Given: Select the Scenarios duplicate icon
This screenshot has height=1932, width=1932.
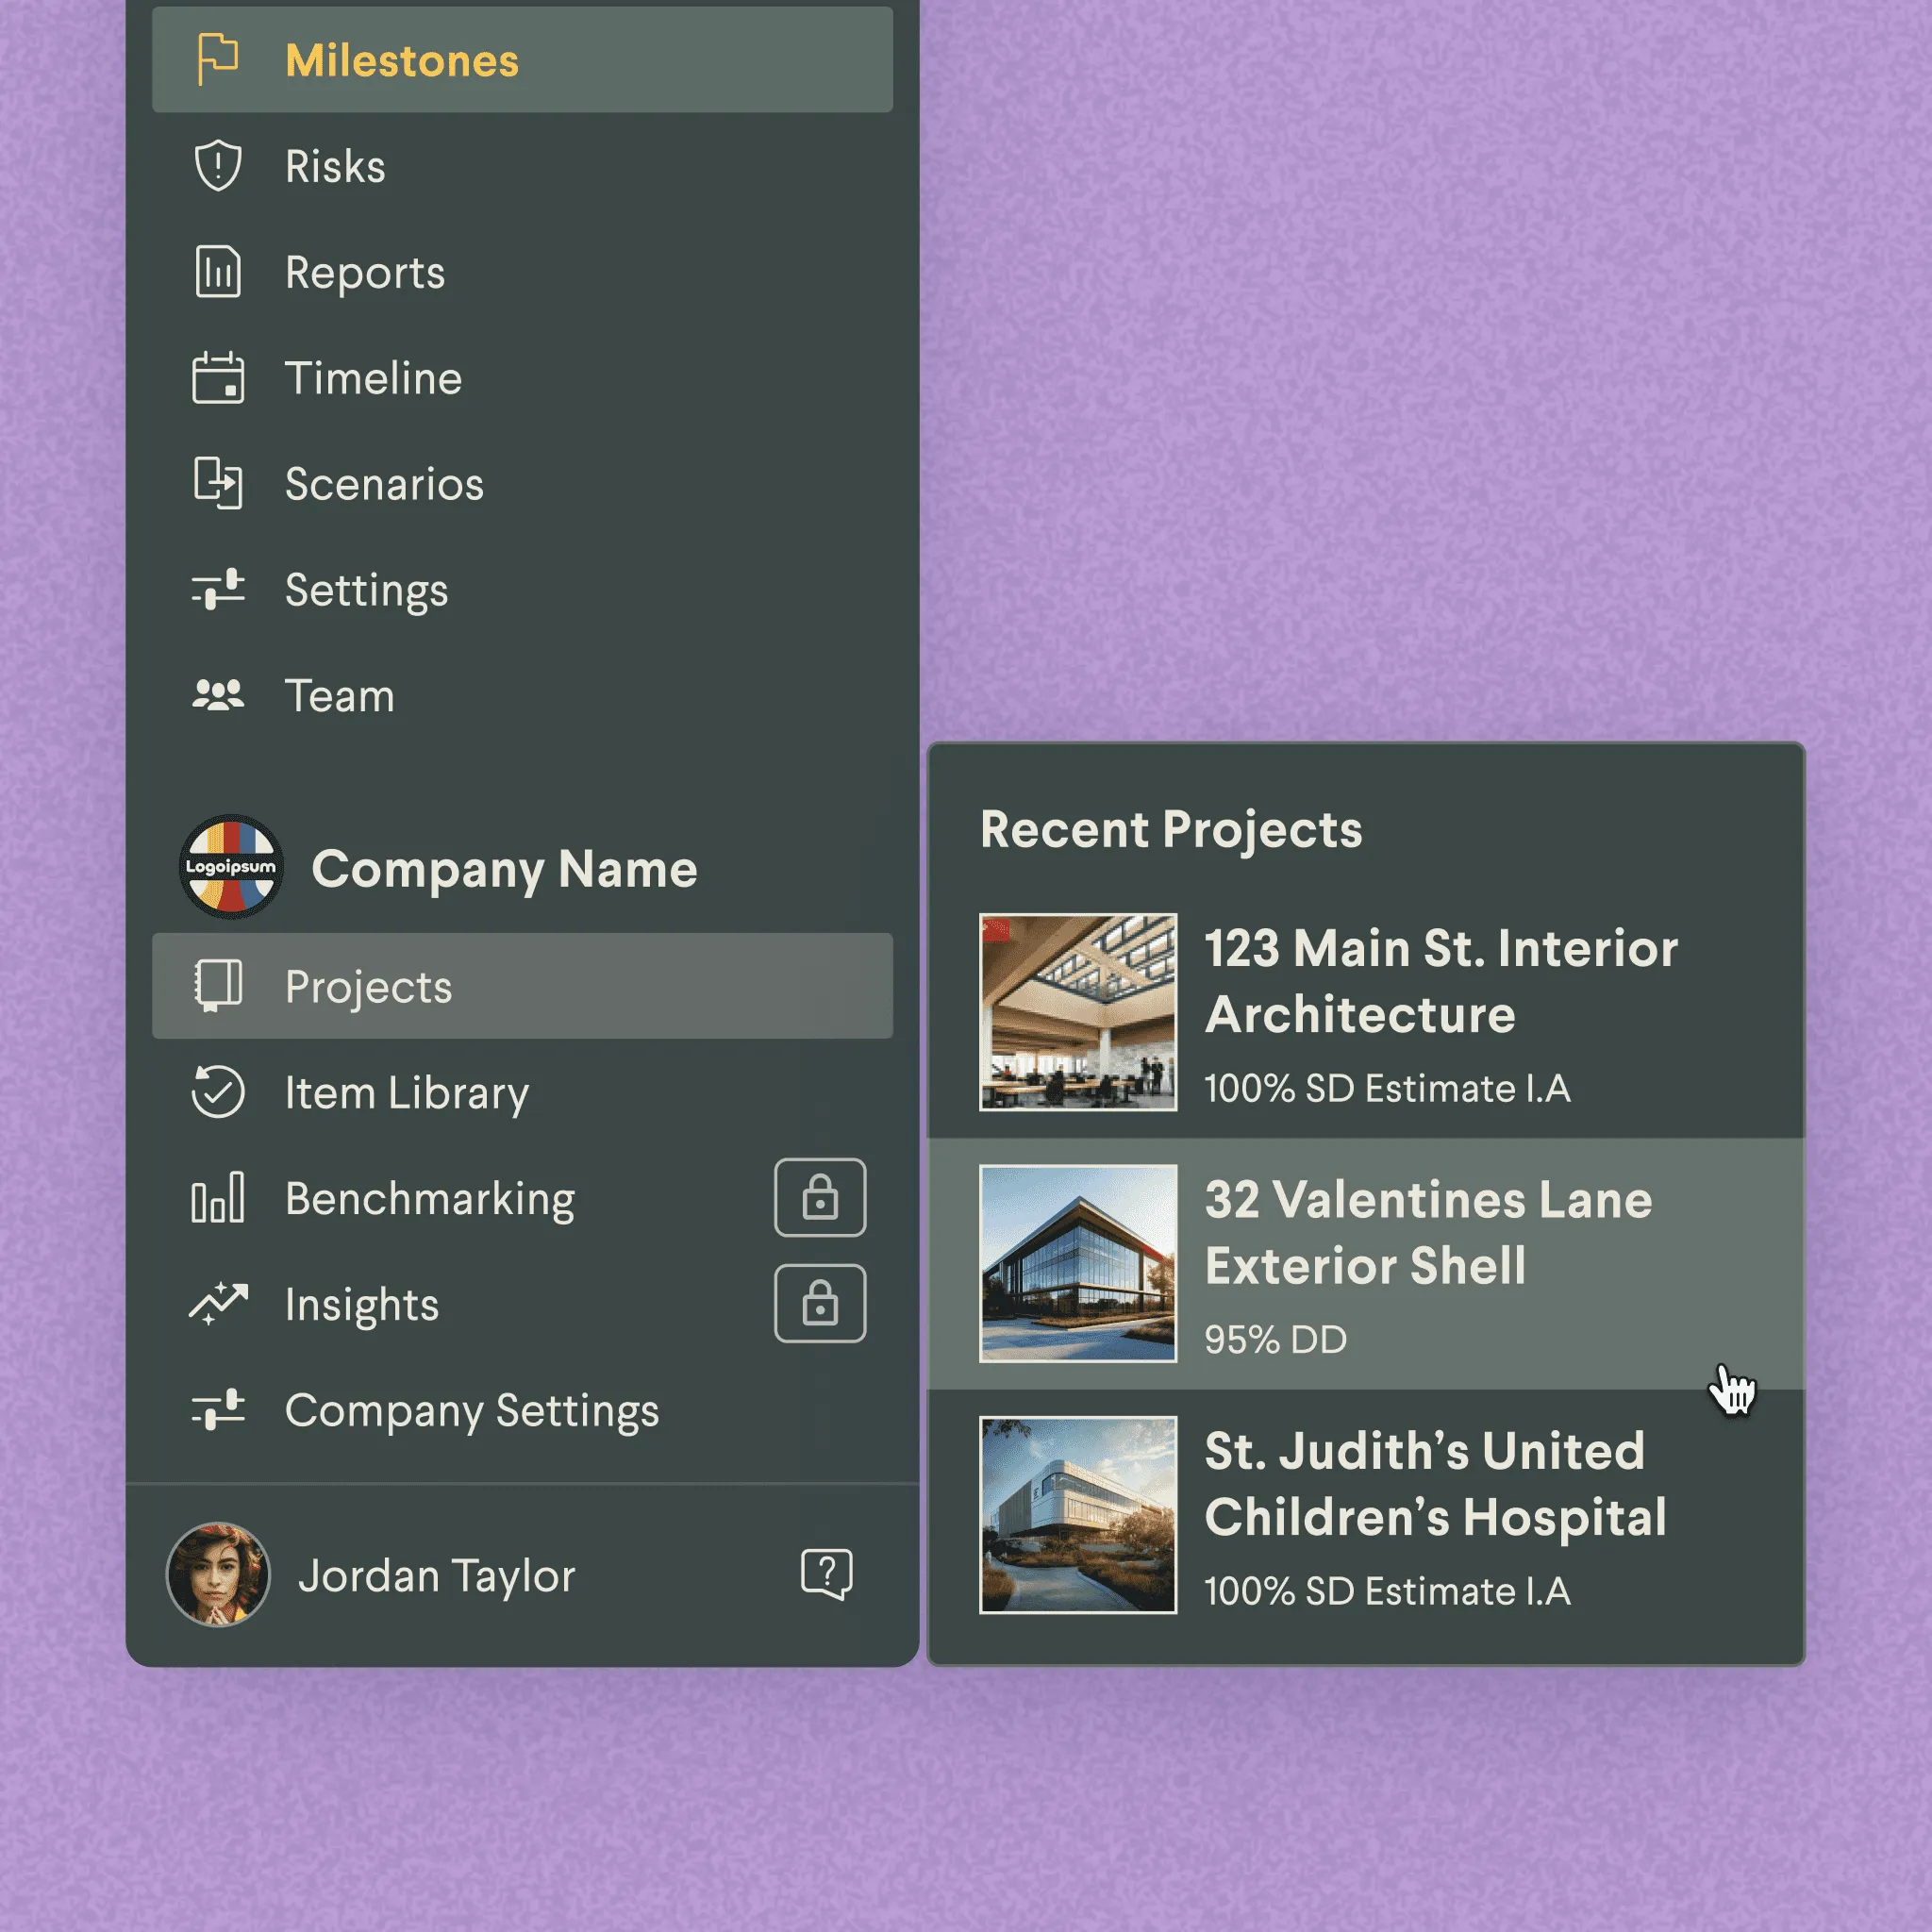Looking at the screenshot, I should point(217,484).
